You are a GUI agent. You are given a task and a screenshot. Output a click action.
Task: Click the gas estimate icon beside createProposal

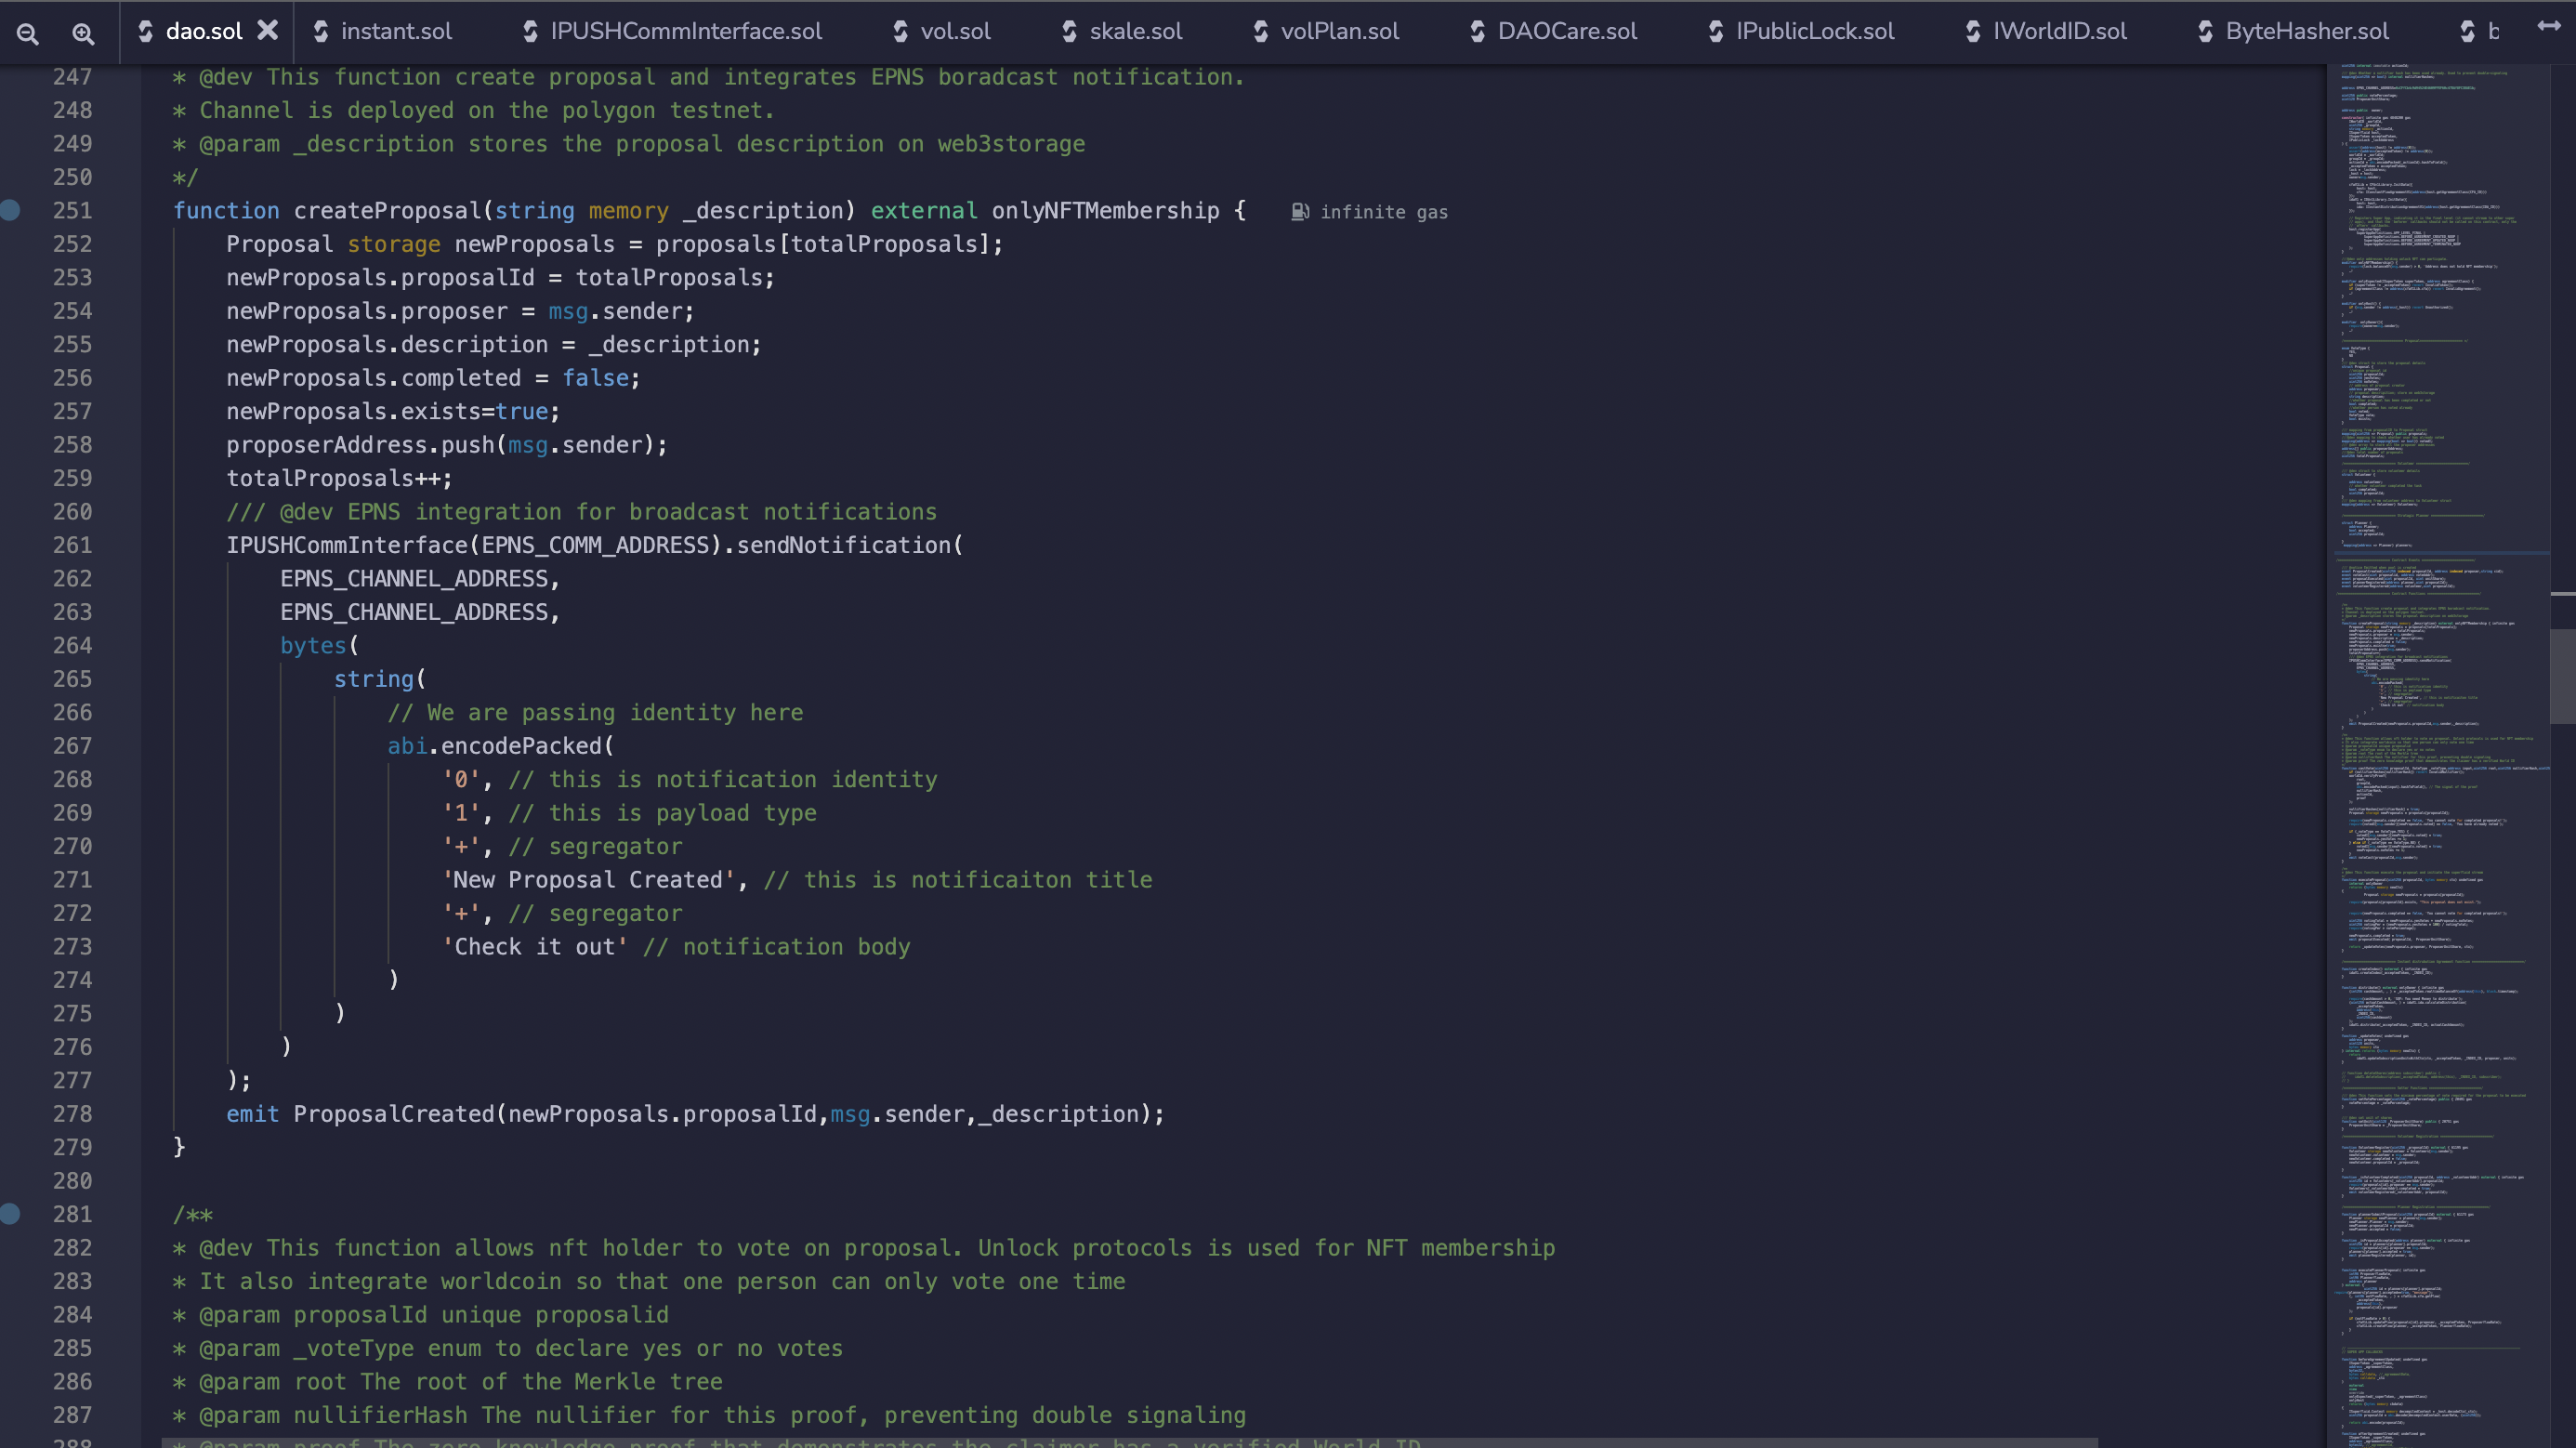pyautogui.click(x=1299, y=212)
